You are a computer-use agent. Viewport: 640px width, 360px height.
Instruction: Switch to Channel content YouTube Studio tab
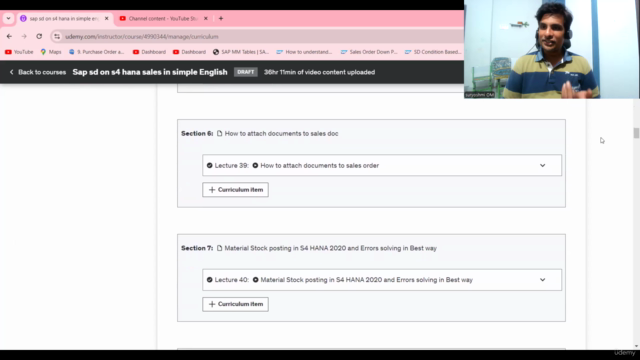pyautogui.click(x=163, y=18)
